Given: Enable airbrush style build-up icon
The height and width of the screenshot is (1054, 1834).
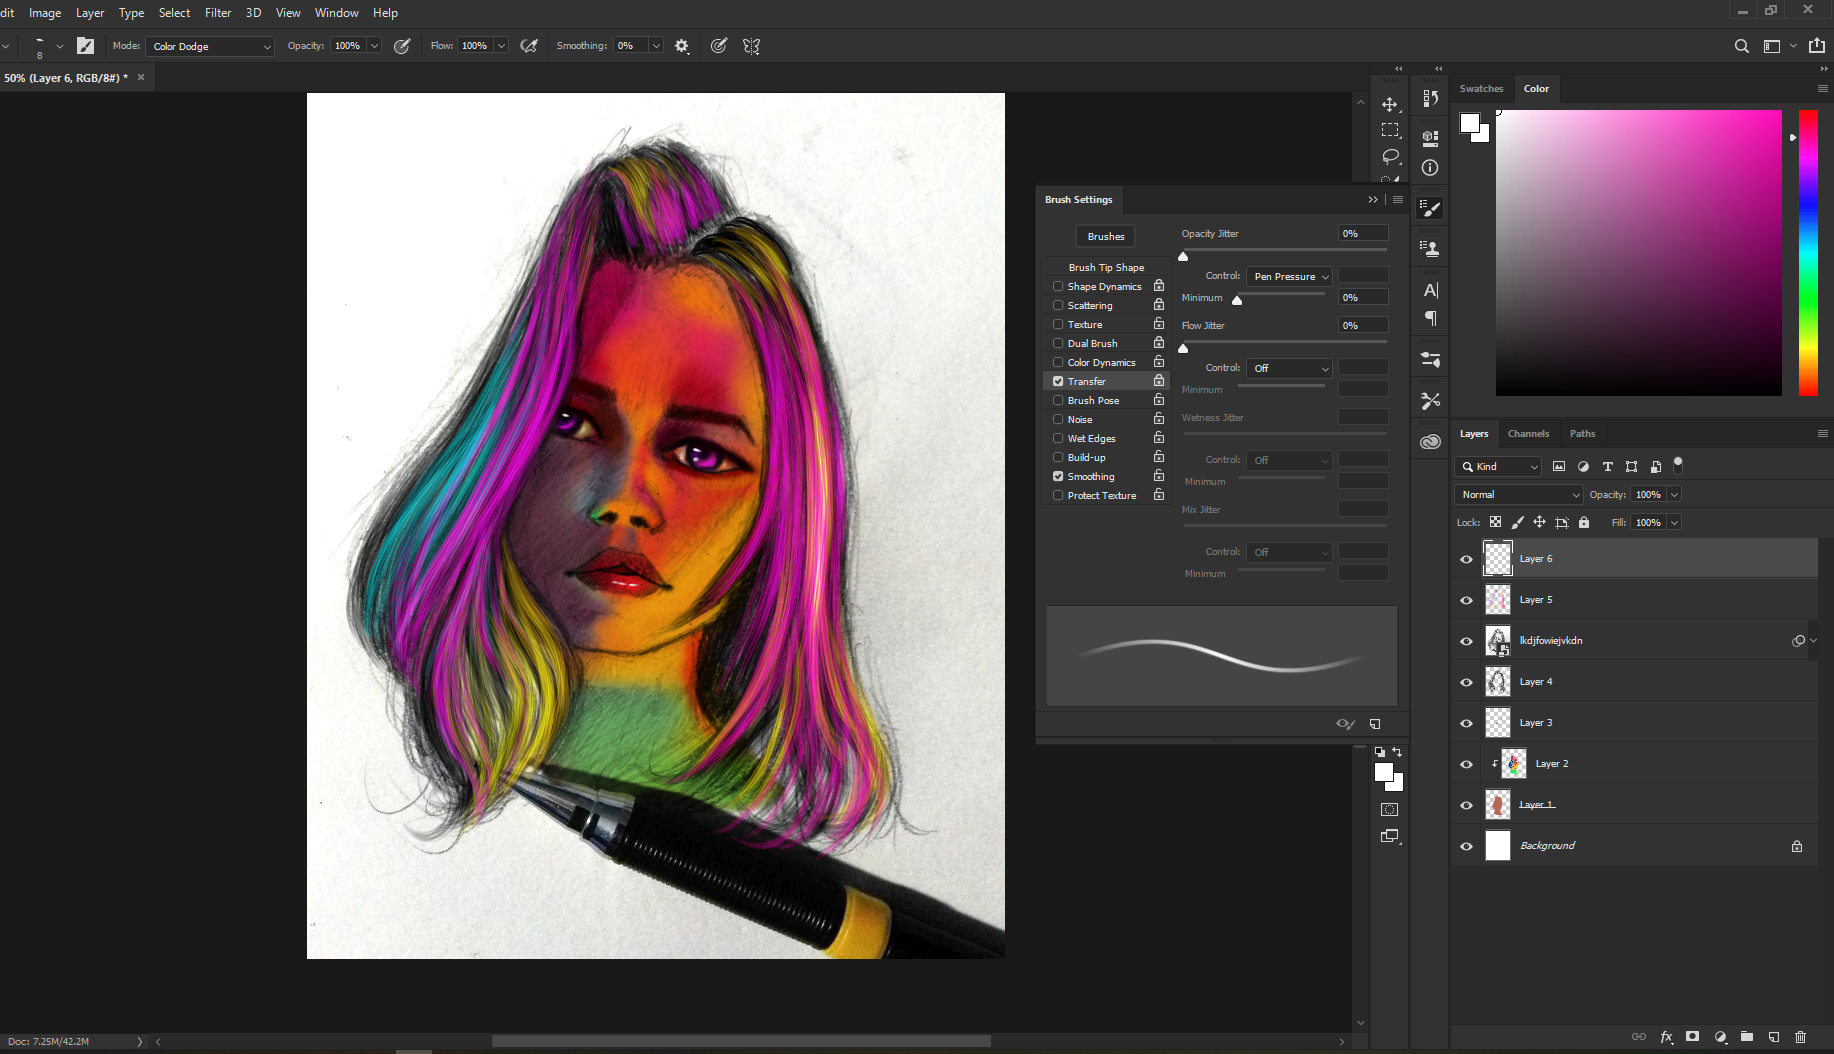Looking at the screenshot, I should 529,46.
